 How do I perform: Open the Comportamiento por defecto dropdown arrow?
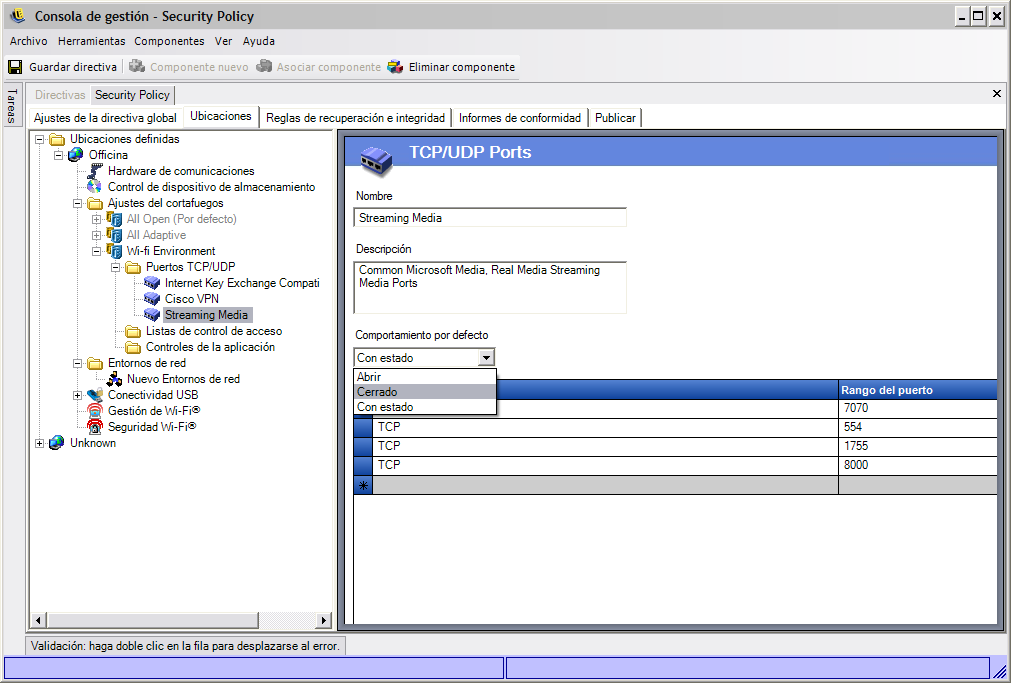[x=486, y=358]
